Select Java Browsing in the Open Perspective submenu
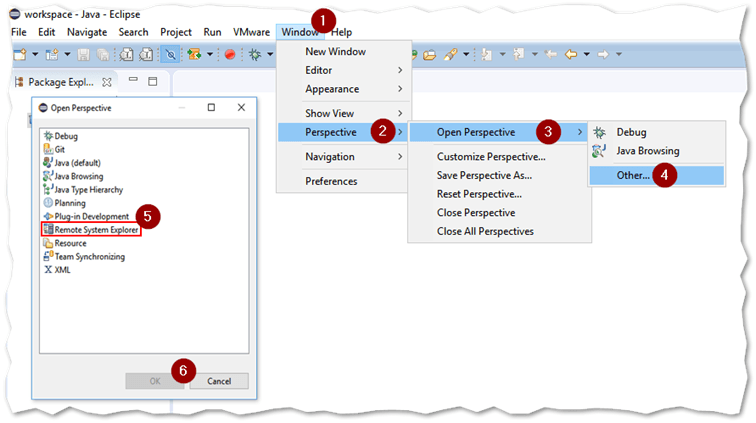 657,151
